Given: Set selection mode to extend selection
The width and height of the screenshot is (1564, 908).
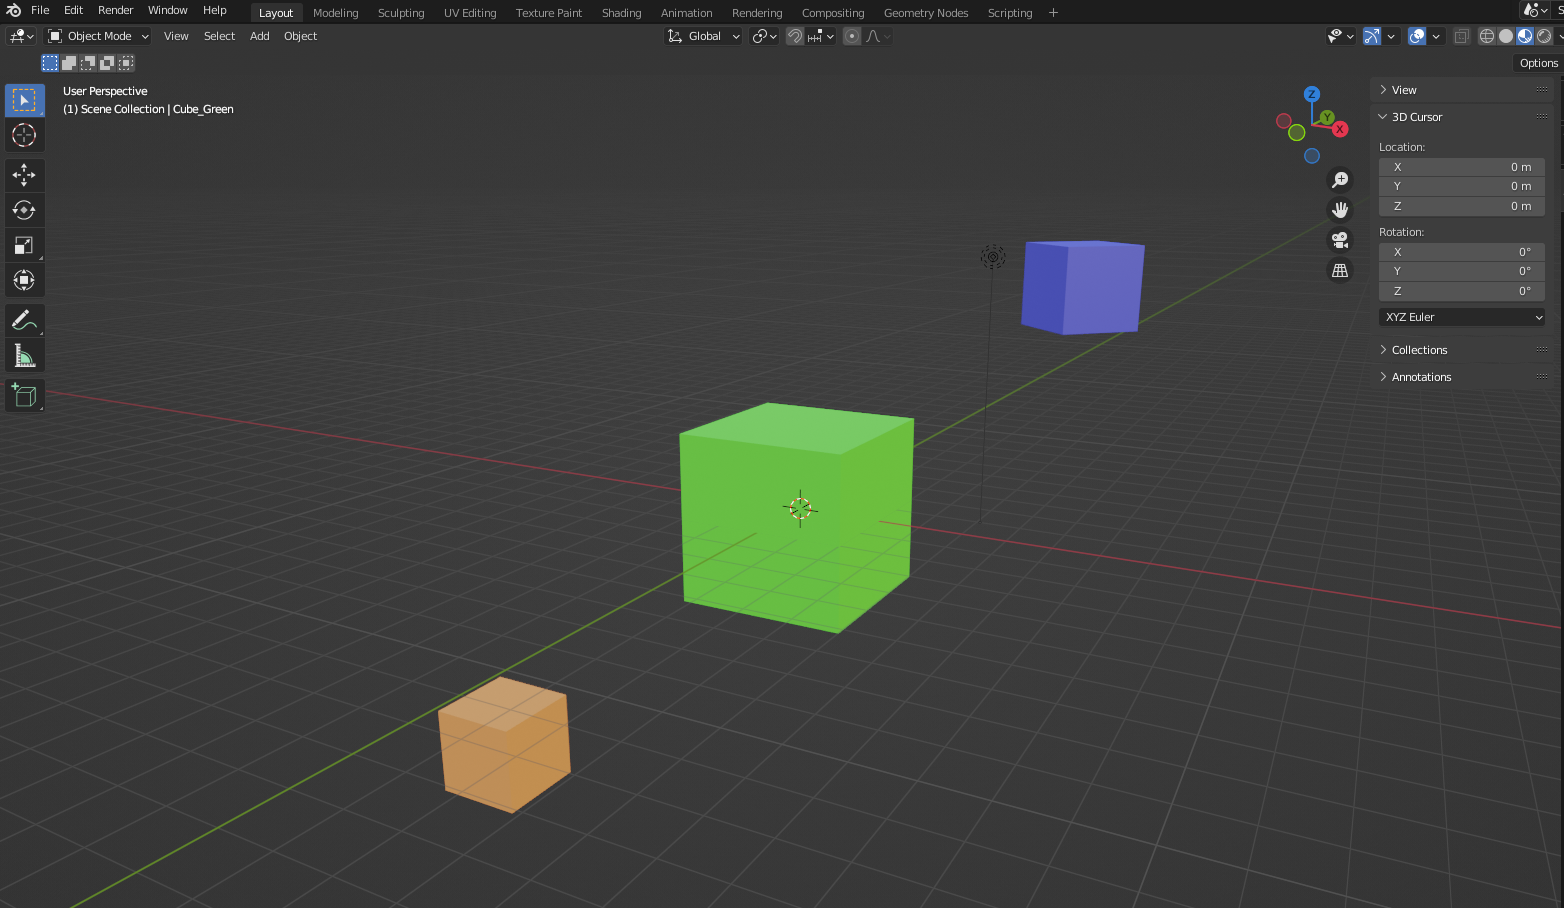Looking at the screenshot, I should [x=69, y=62].
